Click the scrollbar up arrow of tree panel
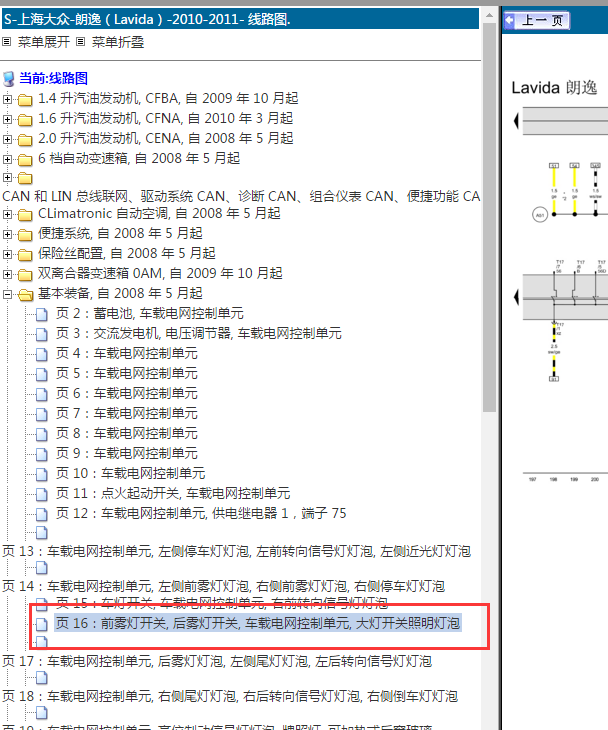This screenshot has width=608, height=730. [489, 15]
